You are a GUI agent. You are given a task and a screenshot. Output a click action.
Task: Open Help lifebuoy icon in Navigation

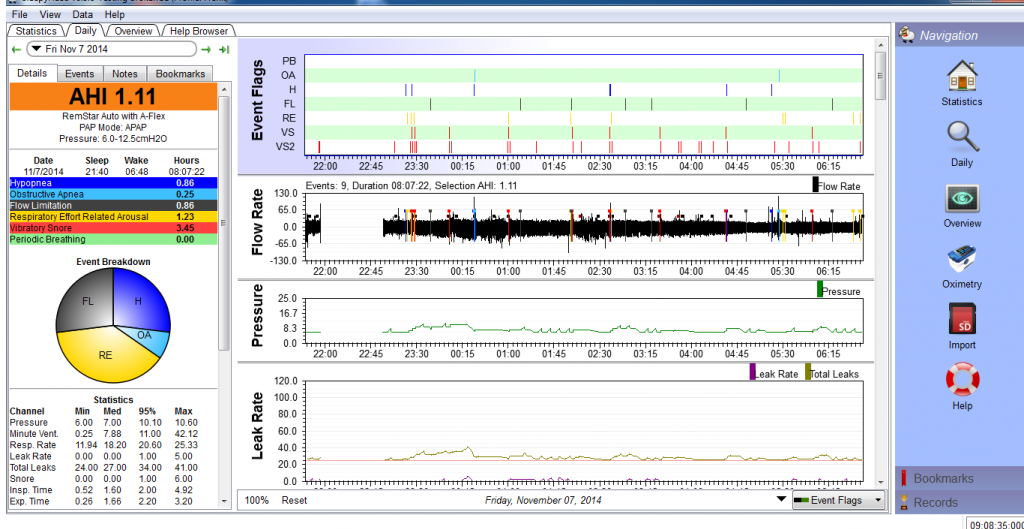[961, 380]
